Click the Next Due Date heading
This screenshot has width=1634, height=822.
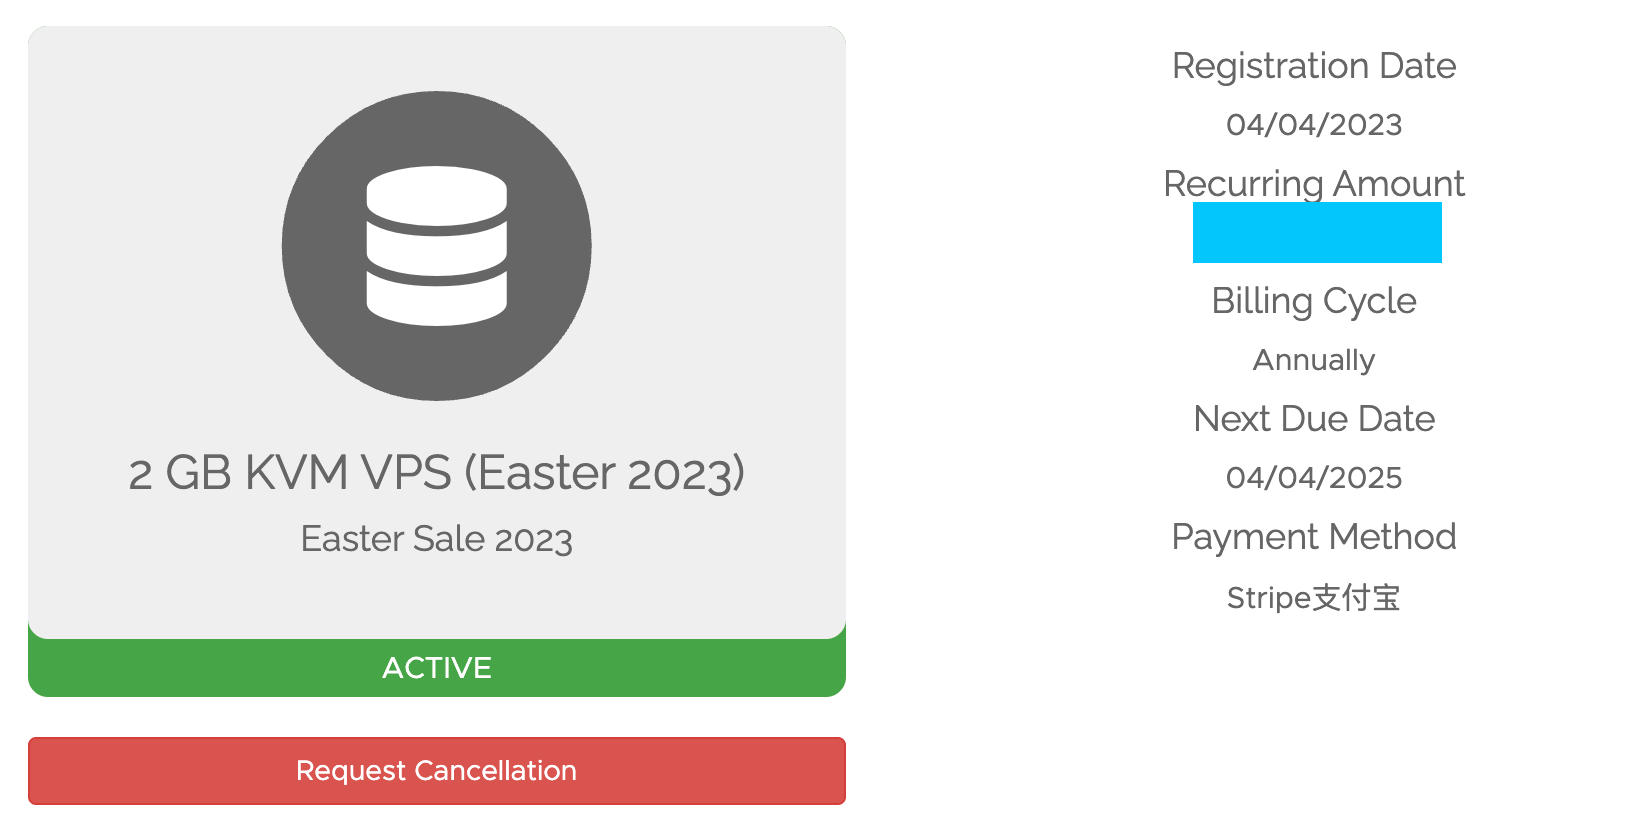tap(1313, 419)
